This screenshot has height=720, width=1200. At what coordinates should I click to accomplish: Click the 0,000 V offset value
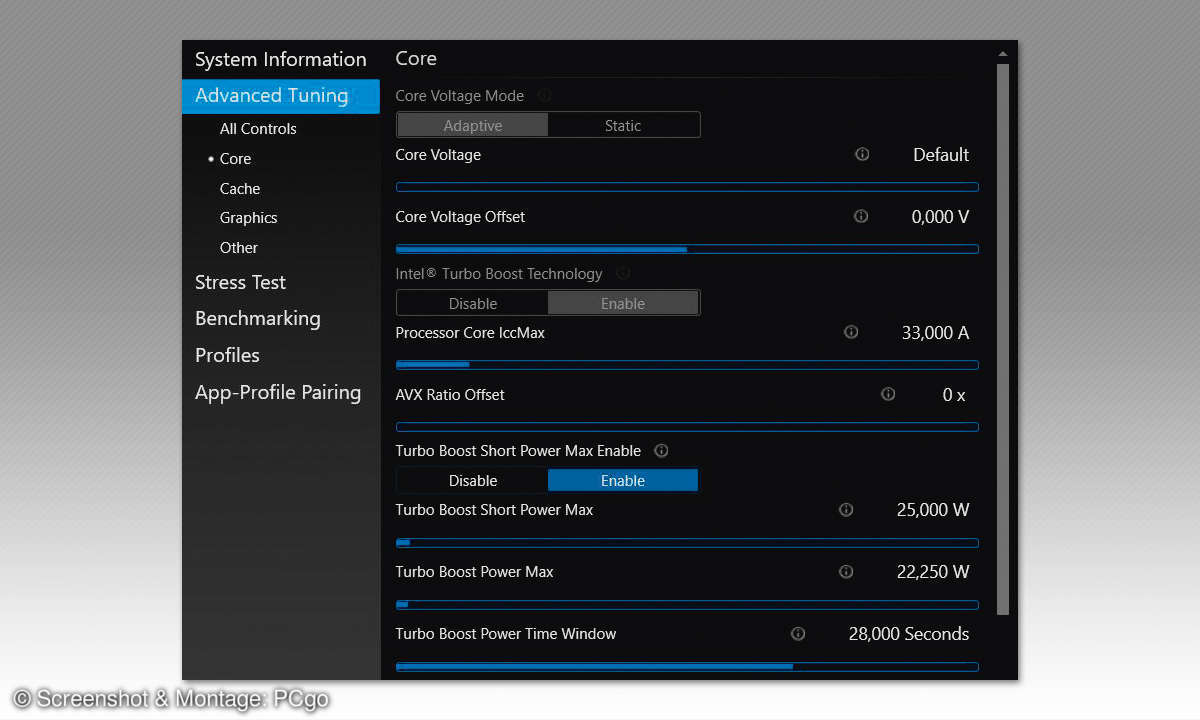(940, 217)
